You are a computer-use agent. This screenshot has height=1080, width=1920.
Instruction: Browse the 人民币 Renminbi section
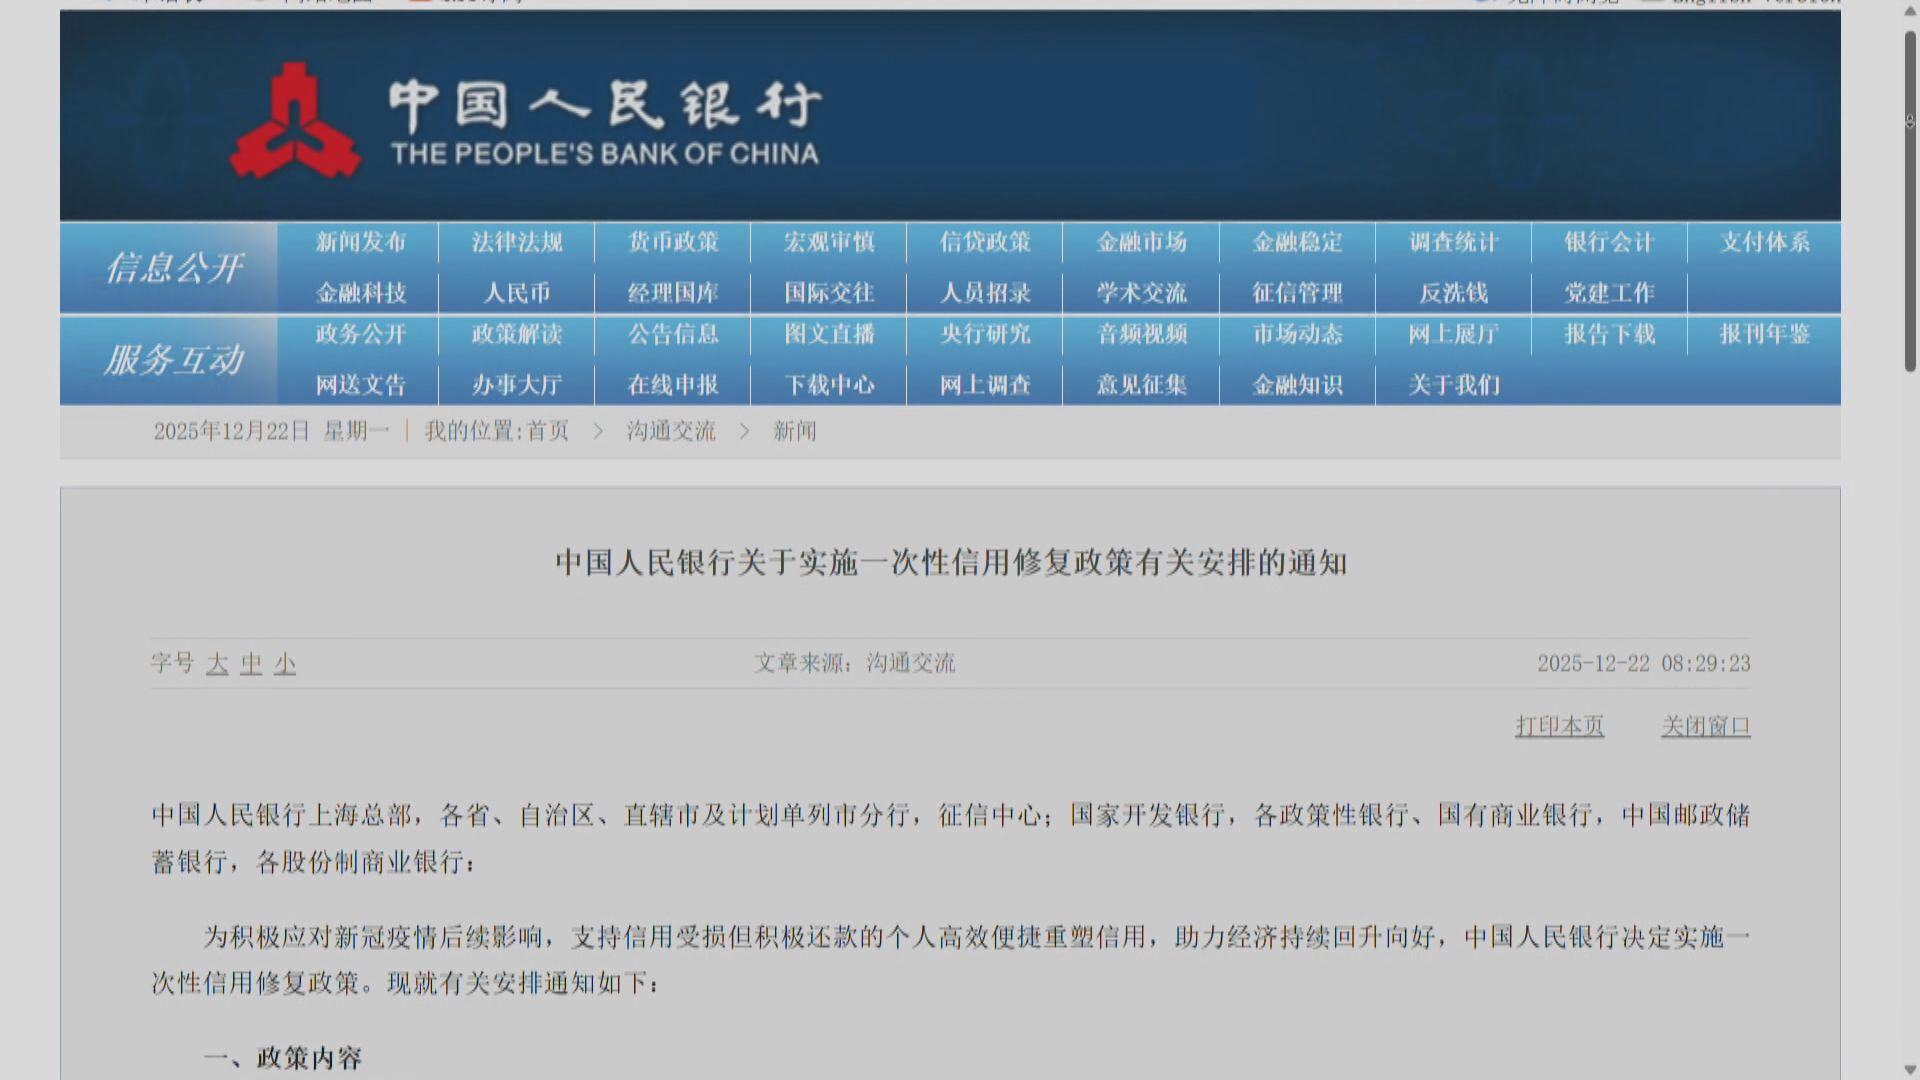514,292
